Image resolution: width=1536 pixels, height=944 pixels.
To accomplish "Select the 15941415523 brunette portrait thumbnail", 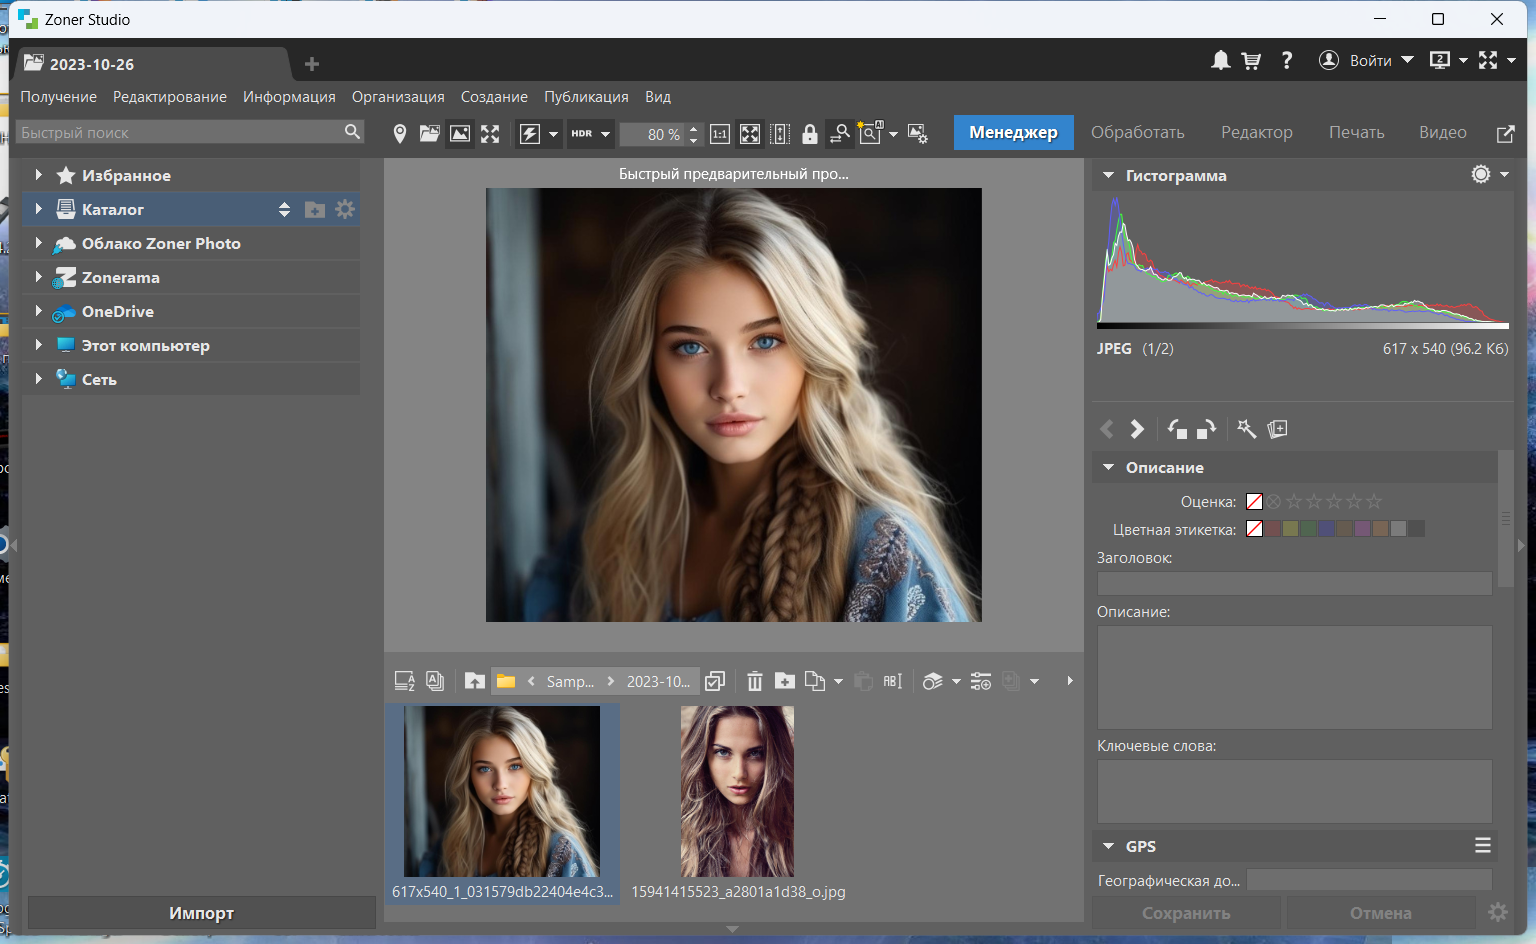I will [x=737, y=792].
